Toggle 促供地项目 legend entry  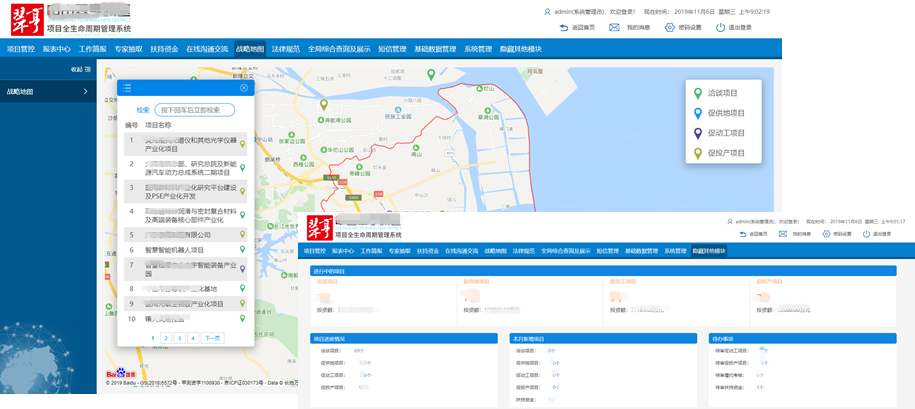pyautogui.click(x=725, y=113)
